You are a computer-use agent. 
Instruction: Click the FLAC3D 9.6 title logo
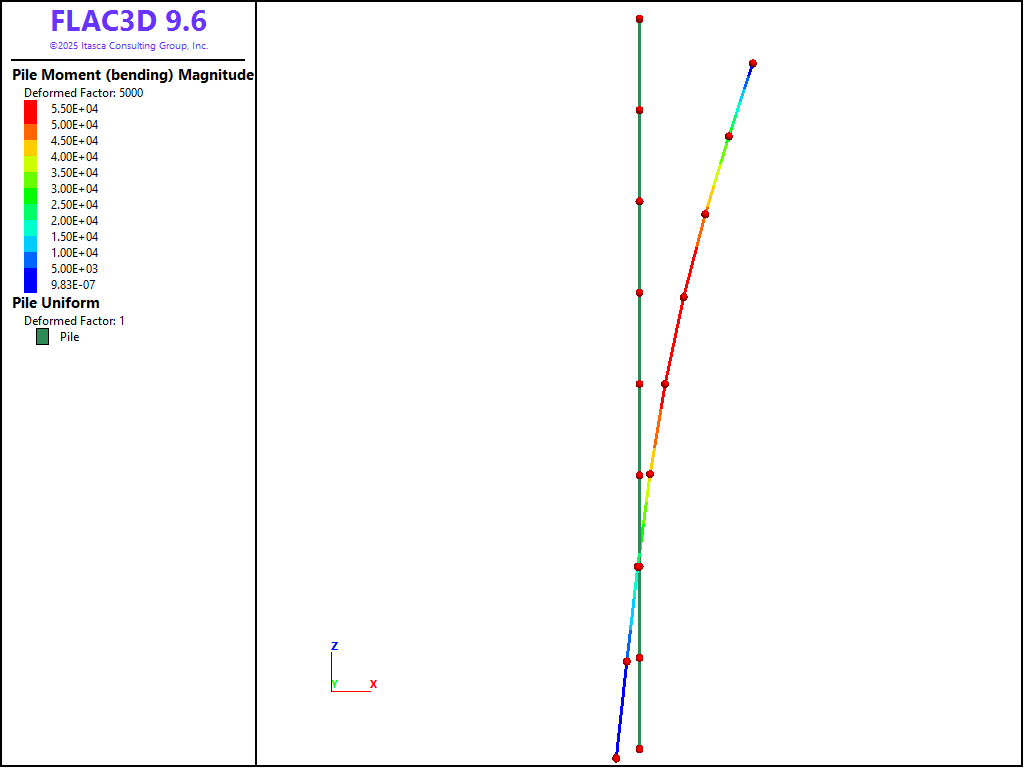(128, 21)
